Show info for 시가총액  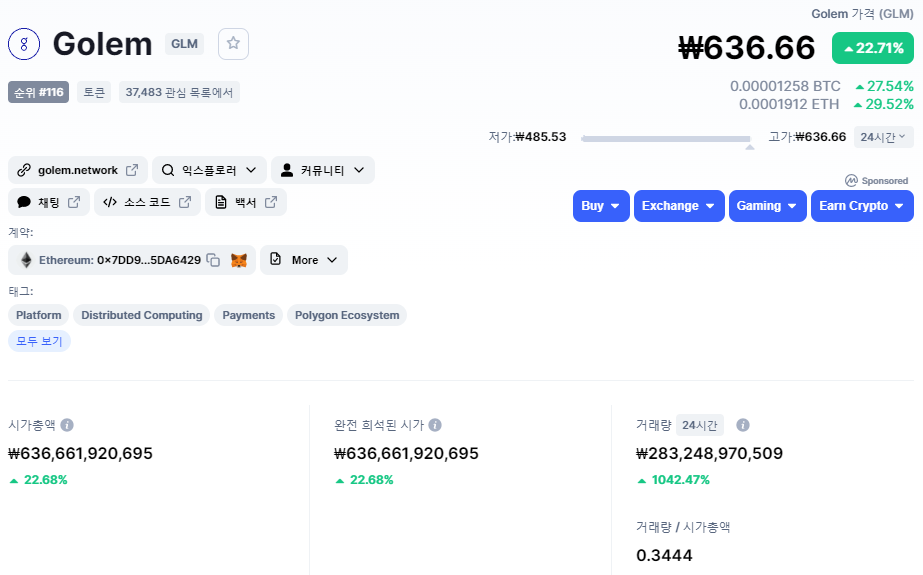[x=67, y=425]
